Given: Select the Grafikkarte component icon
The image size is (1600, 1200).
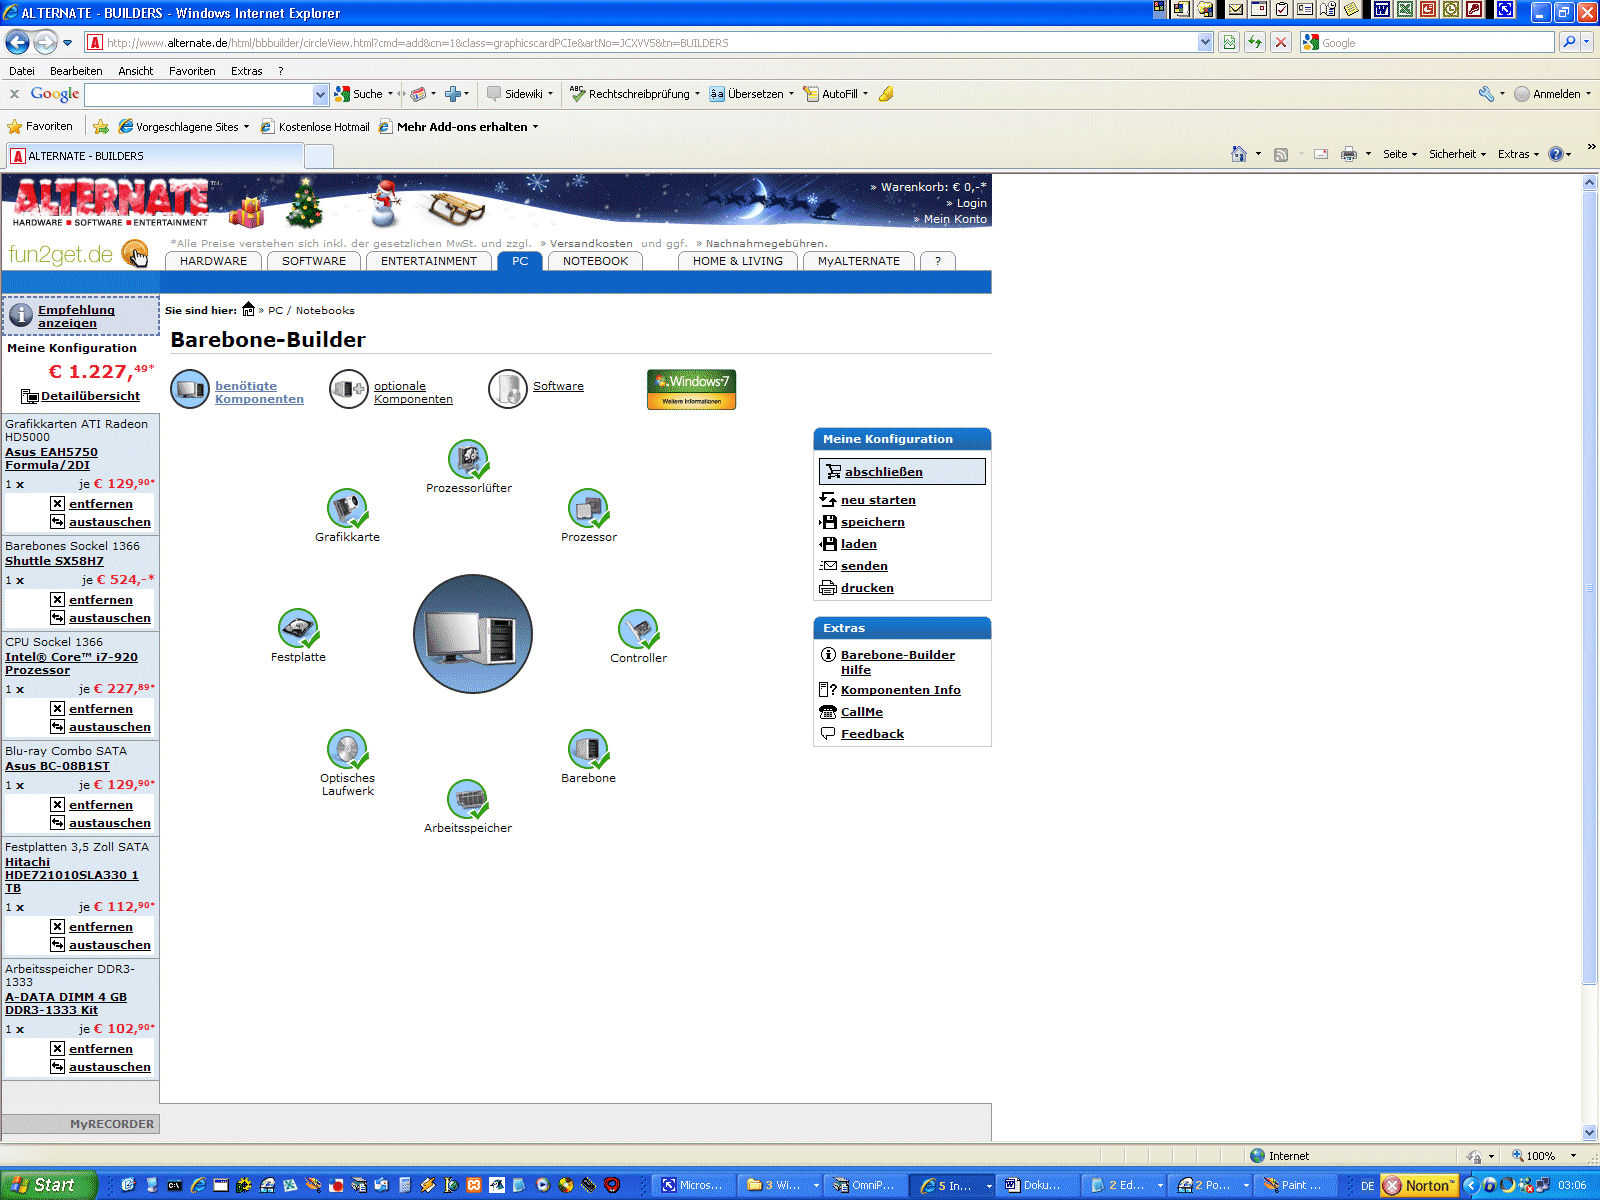Looking at the screenshot, I should pos(348,508).
